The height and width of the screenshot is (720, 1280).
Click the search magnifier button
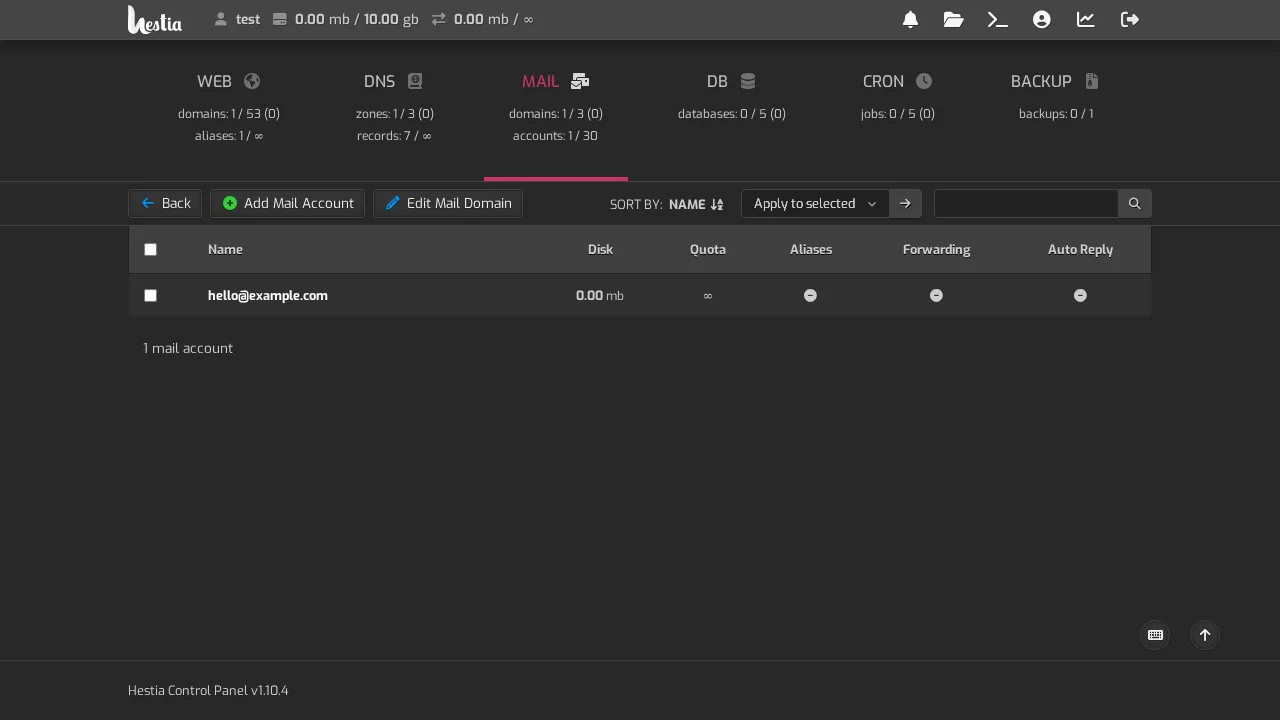click(x=1134, y=203)
